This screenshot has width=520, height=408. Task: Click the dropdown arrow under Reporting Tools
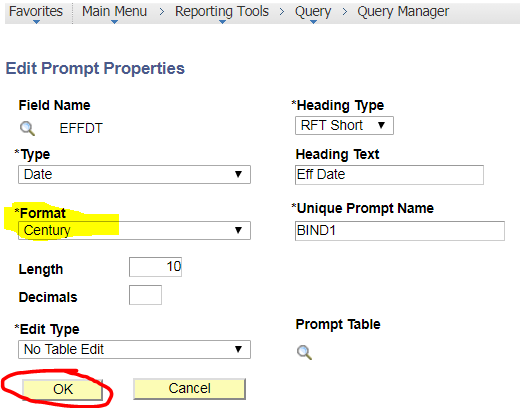coord(222,22)
